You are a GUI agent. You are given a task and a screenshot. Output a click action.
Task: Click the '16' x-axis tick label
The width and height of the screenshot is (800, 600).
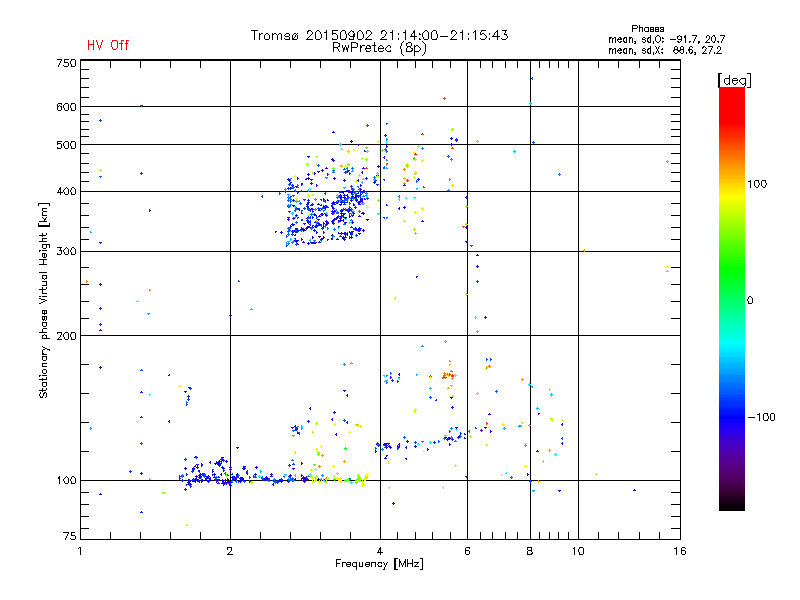[x=680, y=551]
